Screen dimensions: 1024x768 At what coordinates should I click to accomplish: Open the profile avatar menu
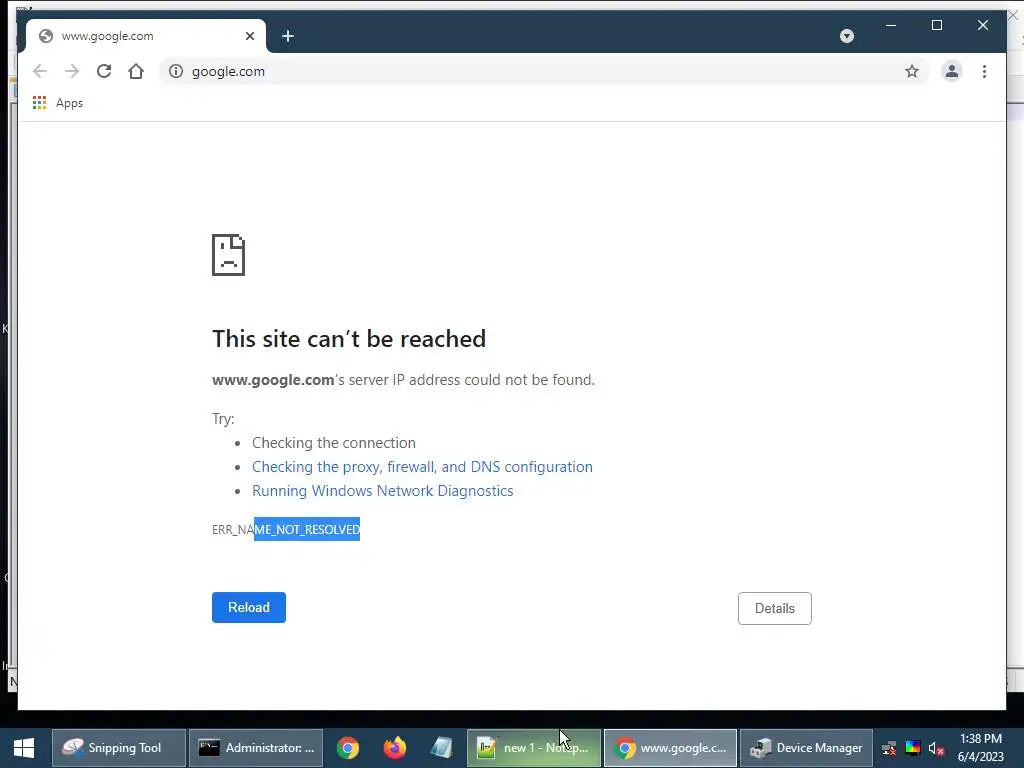[x=952, y=71]
